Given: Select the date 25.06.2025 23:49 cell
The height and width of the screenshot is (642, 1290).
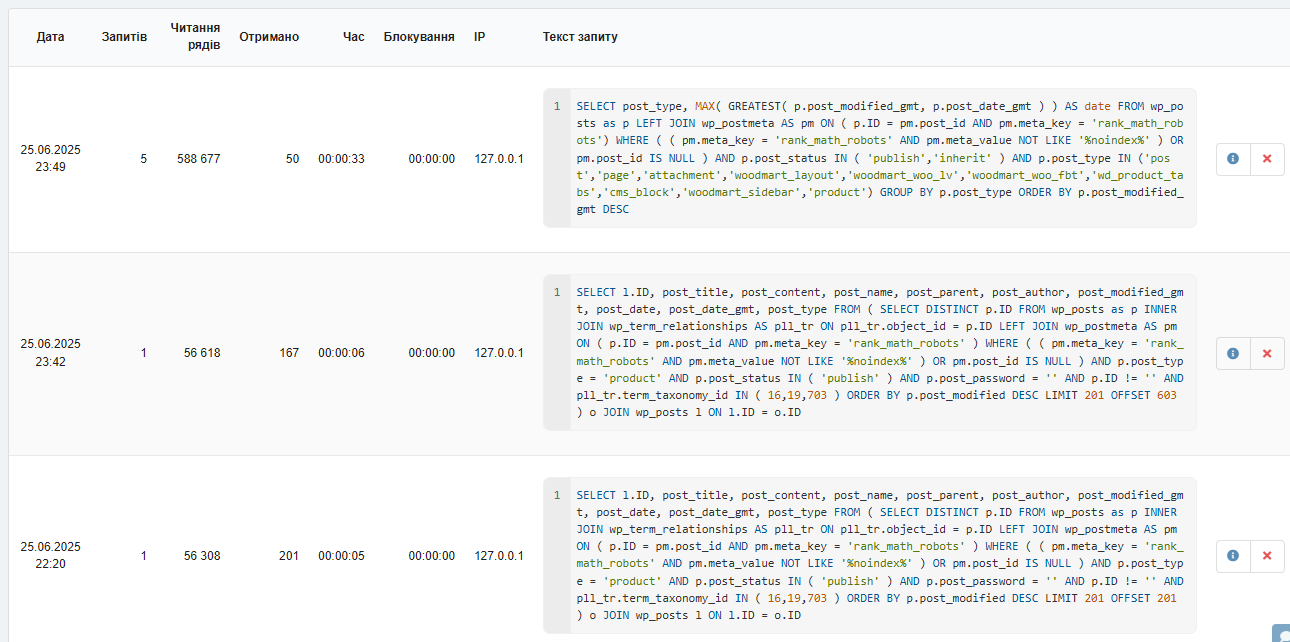Looking at the screenshot, I should pos(51,159).
